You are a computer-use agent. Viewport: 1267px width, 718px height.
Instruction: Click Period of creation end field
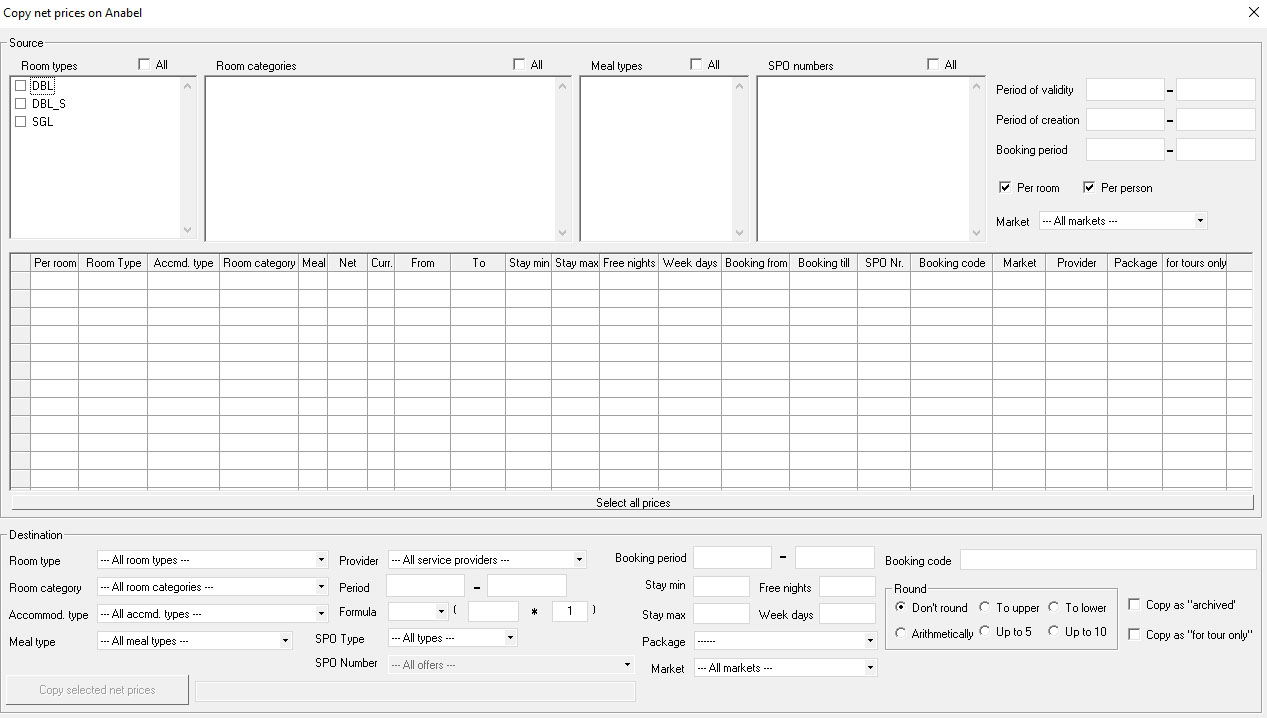(1215, 120)
